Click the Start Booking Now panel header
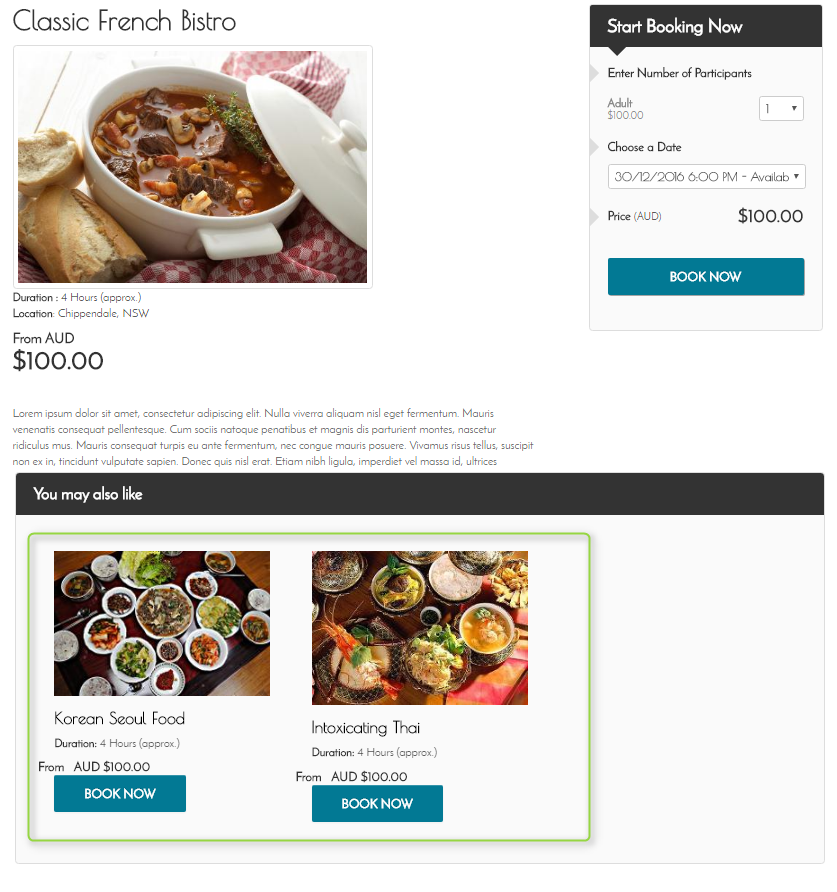This screenshot has width=837, height=892. (x=706, y=26)
